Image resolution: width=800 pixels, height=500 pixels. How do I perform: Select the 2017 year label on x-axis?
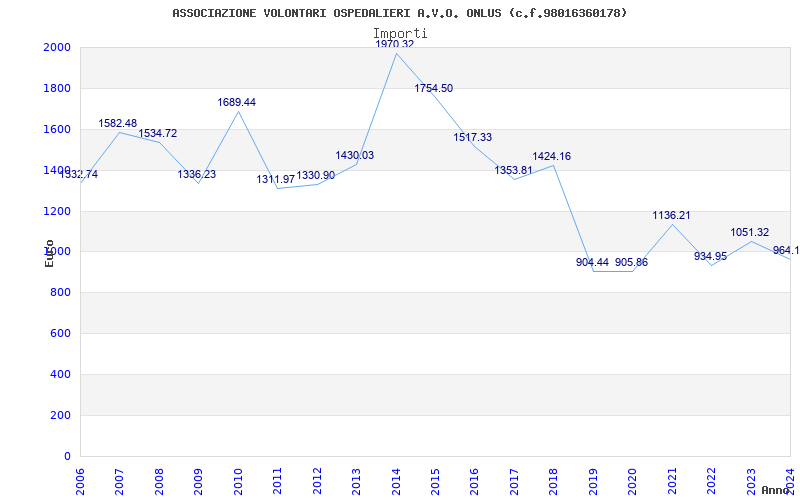coord(514,482)
